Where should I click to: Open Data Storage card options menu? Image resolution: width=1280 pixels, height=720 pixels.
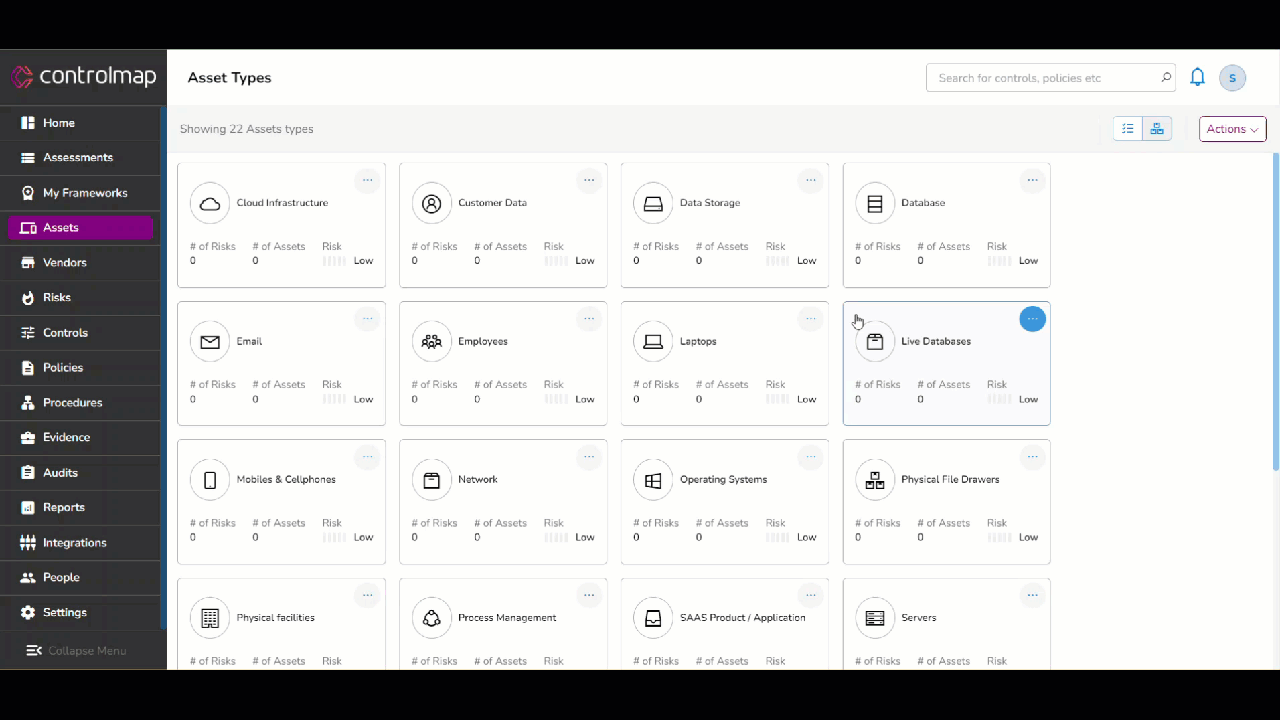click(x=811, y=181)
